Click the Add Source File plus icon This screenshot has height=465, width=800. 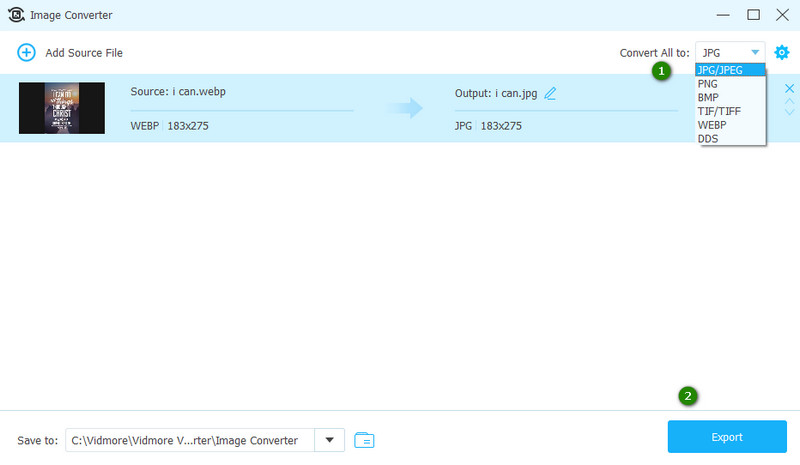pos(26,52)
